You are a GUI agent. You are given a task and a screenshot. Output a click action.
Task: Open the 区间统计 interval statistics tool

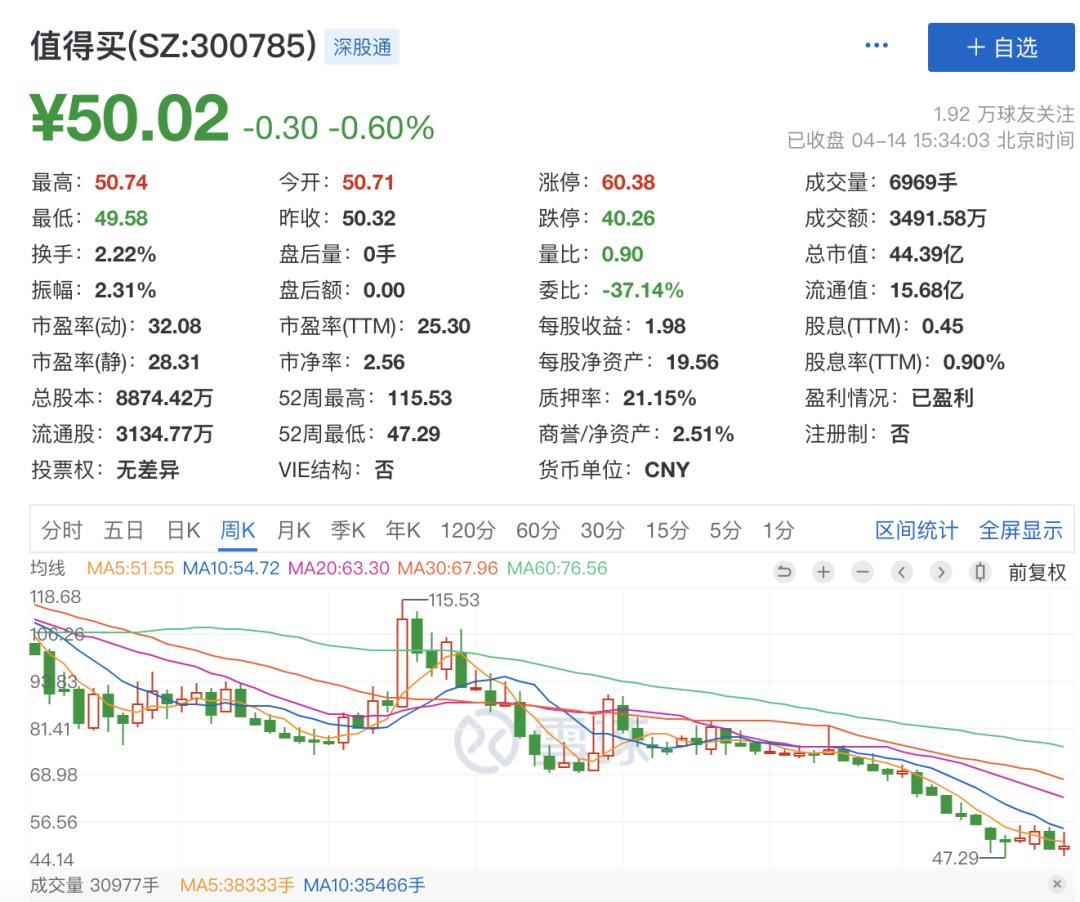click(x=917, y=531)
